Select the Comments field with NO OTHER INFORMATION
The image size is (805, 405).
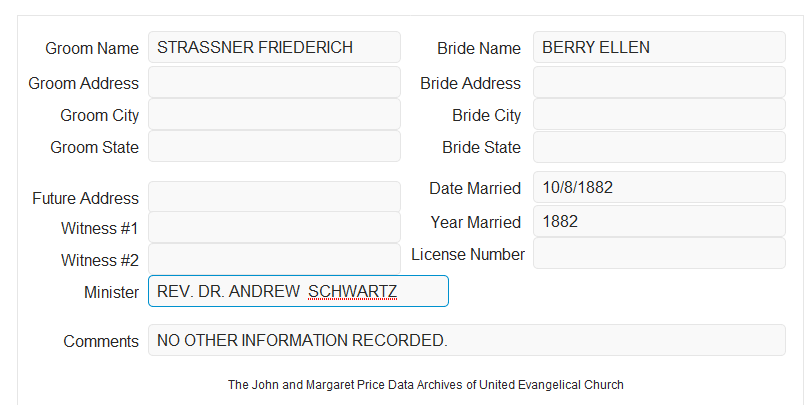point(467,340)
